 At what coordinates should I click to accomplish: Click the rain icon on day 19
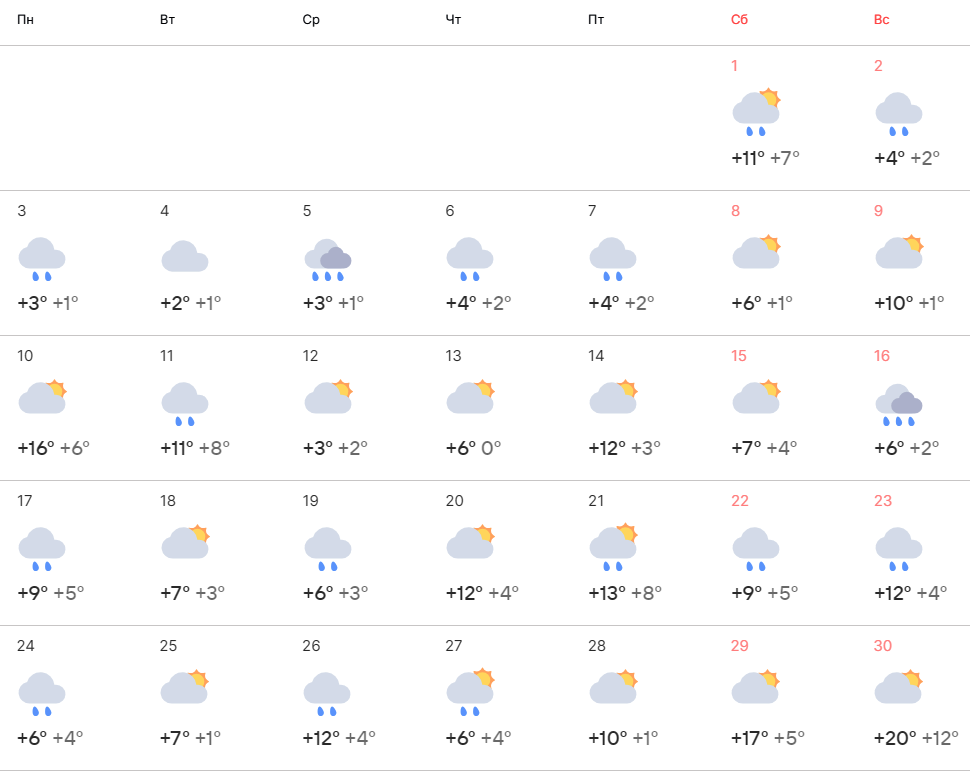328,548
